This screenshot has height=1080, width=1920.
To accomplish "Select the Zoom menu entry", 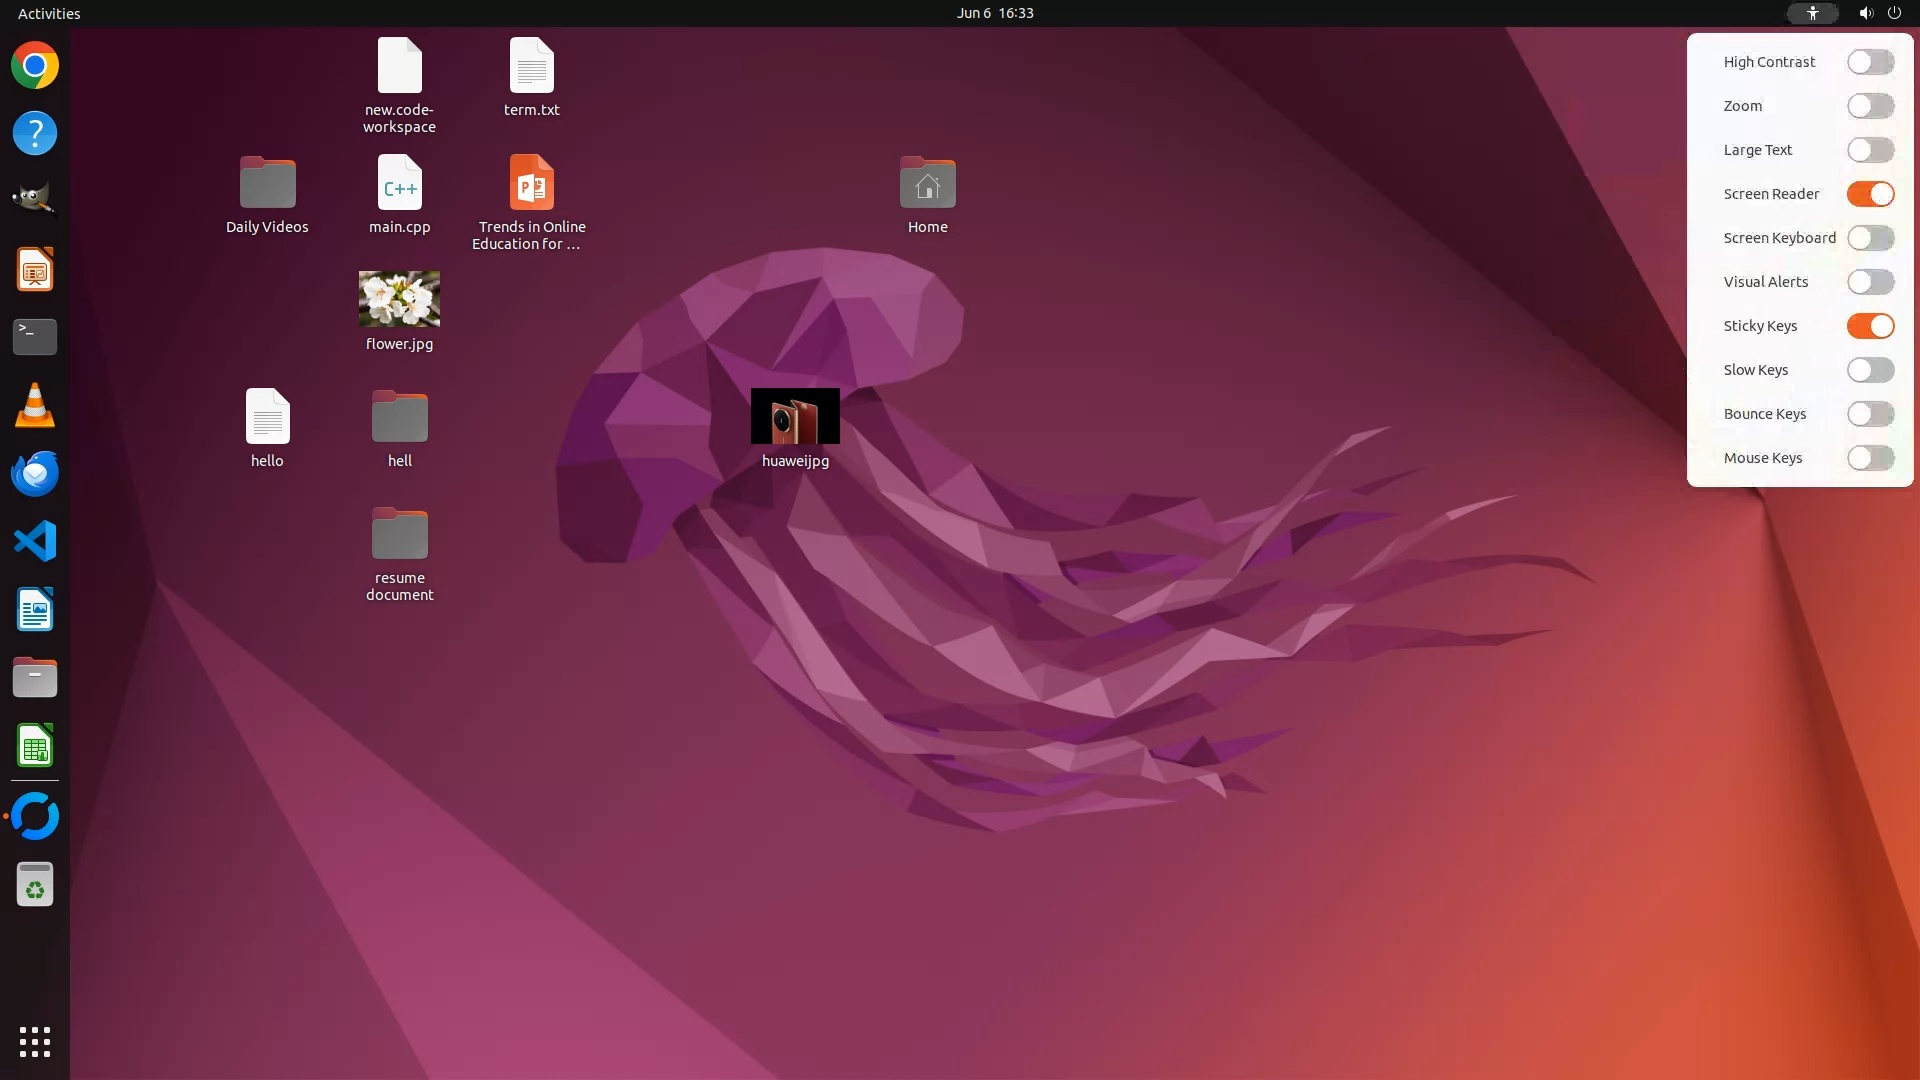I will (1742, 106).
